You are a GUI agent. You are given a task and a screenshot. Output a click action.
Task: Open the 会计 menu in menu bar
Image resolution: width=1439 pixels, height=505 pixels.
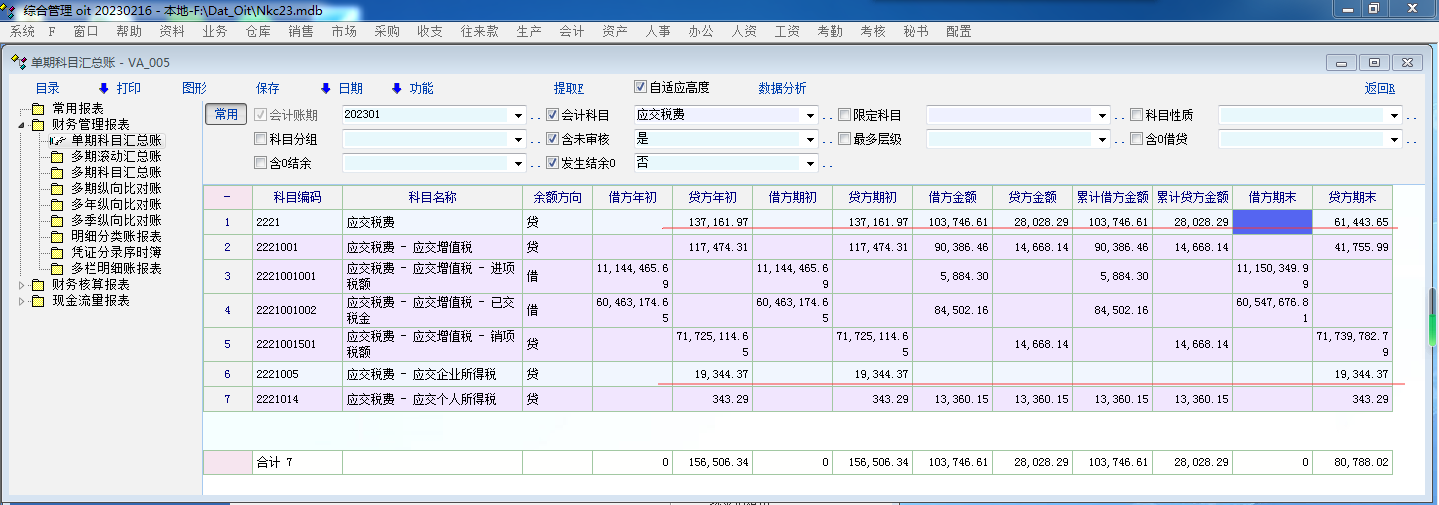click(x=572, y=31)
